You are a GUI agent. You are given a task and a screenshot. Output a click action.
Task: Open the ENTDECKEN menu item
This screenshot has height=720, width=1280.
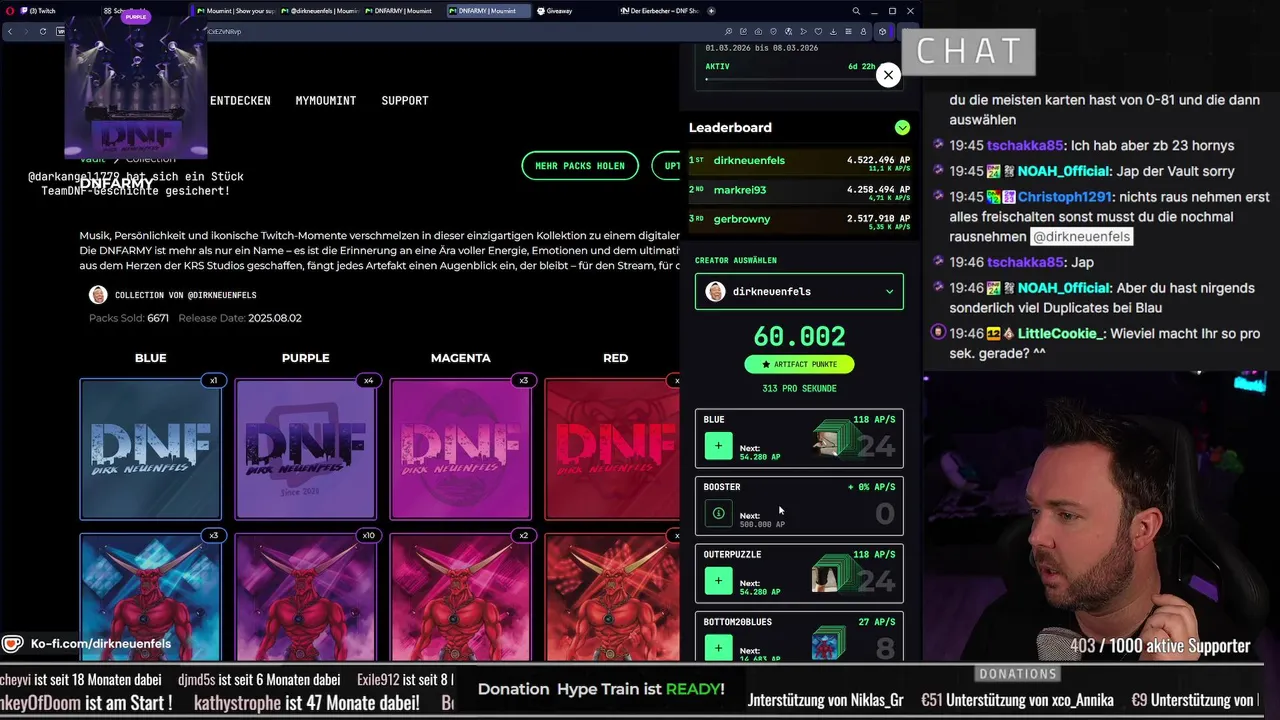point(240,101)
